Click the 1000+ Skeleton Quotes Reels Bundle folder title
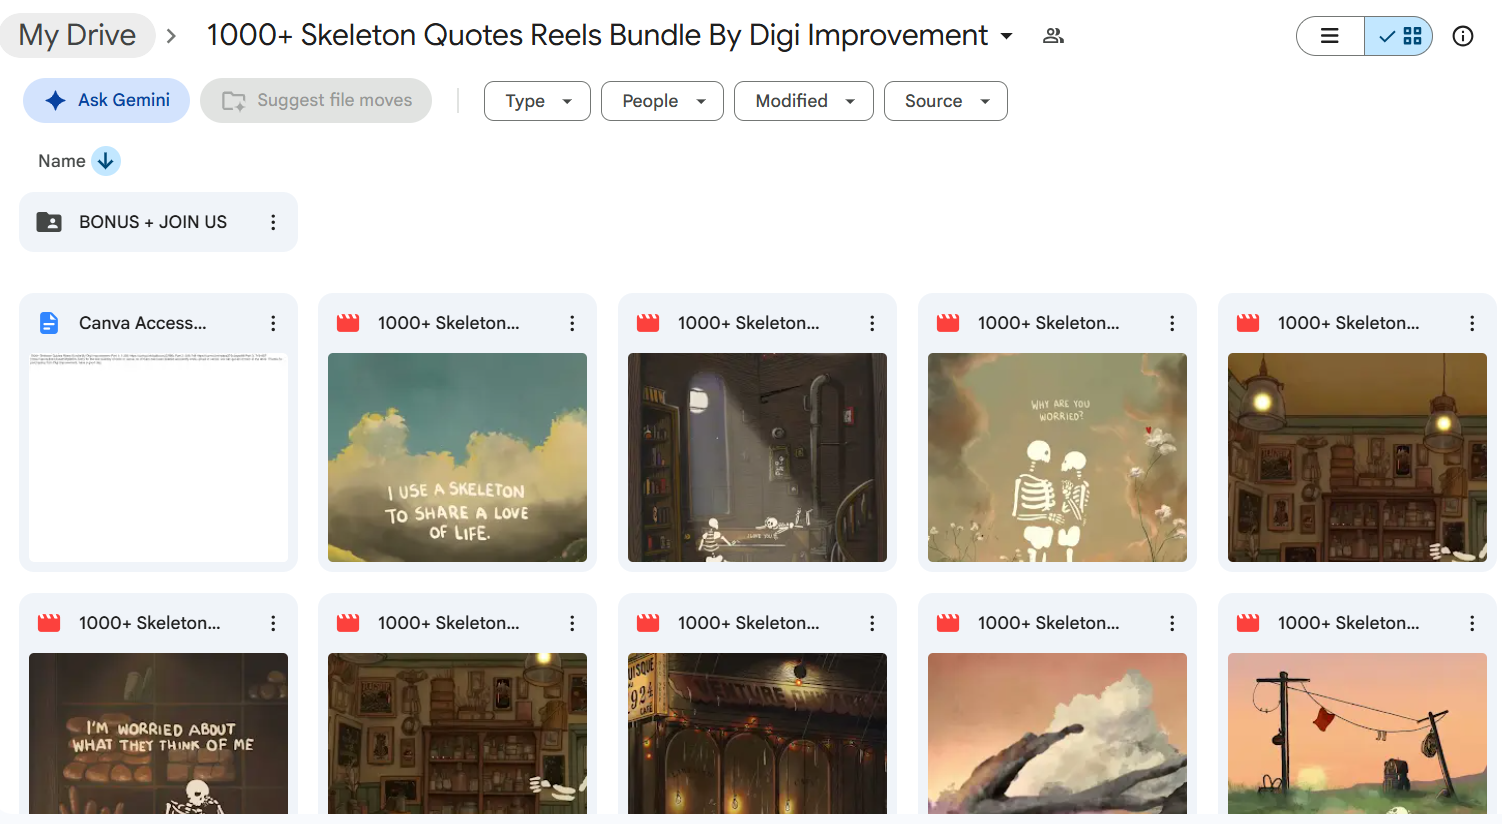This screenshot has width=1502, height=824. click(597, 35)
